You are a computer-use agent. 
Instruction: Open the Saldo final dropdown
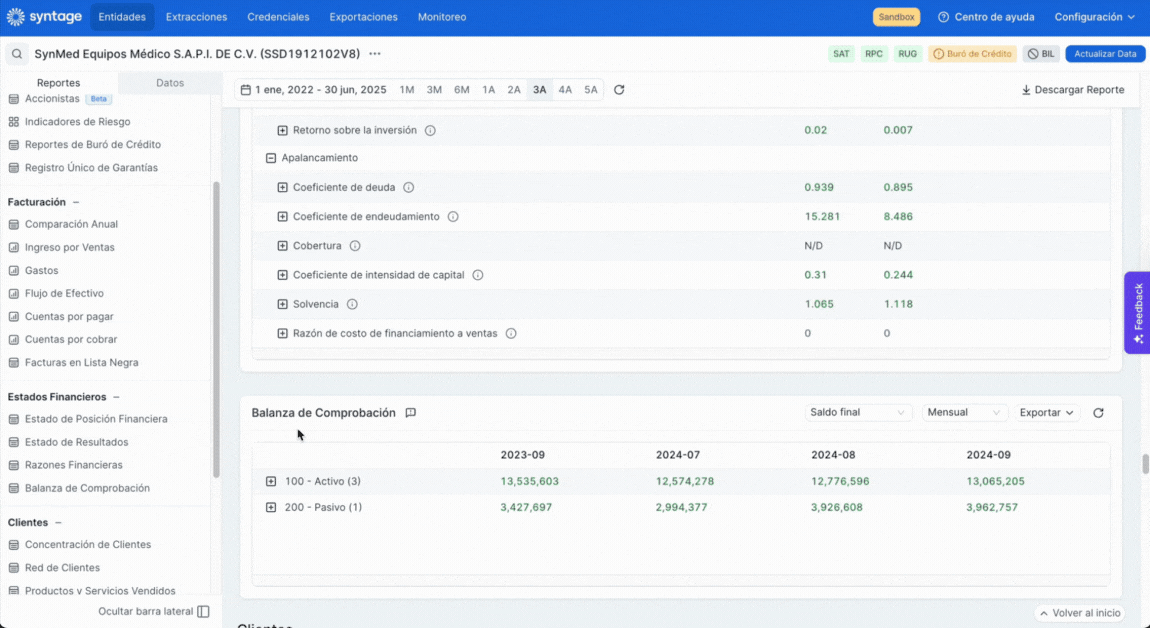[858, 413]
